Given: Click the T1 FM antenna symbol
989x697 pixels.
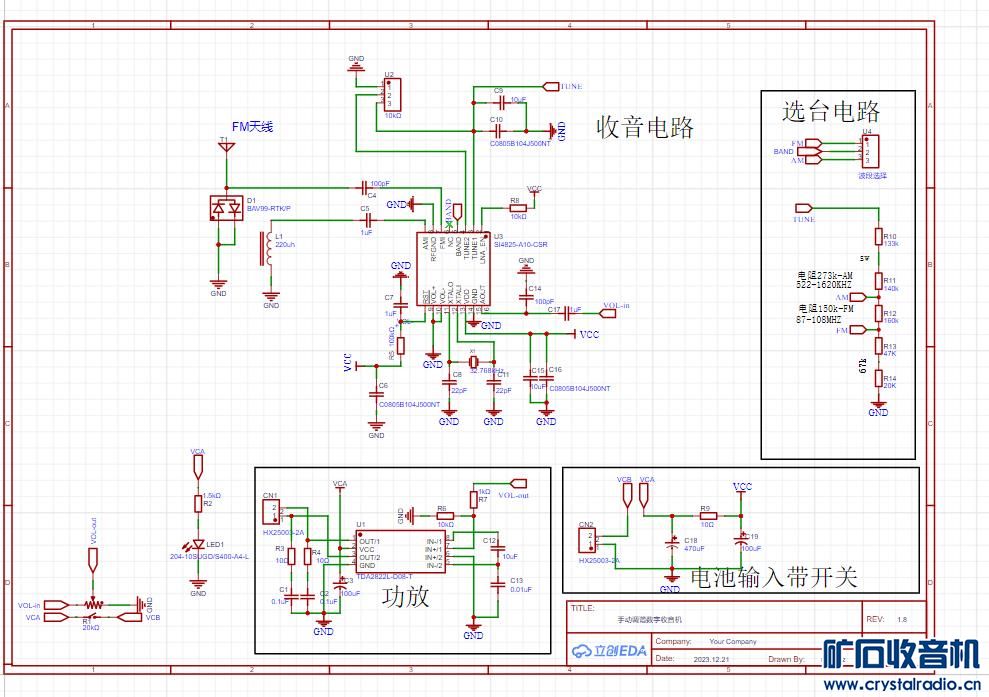Looking at the screenshot, I should [x=226, y=148].
